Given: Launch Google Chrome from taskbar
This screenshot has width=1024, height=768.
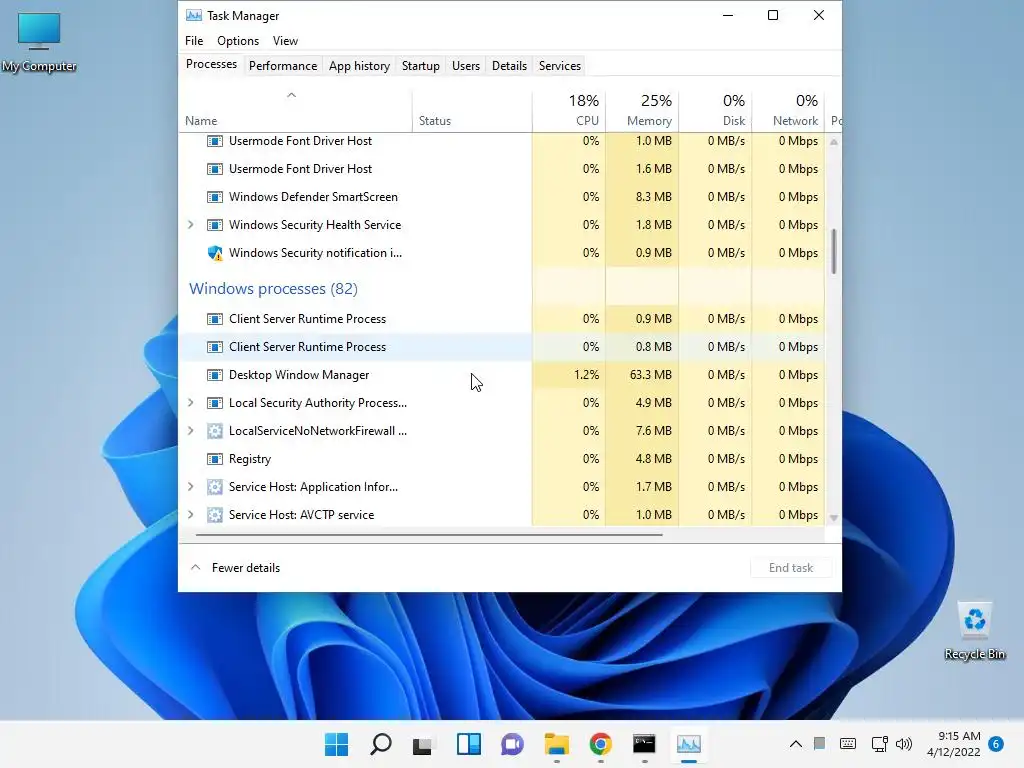Looking at the screenshot, I should [x=600, y=744].
